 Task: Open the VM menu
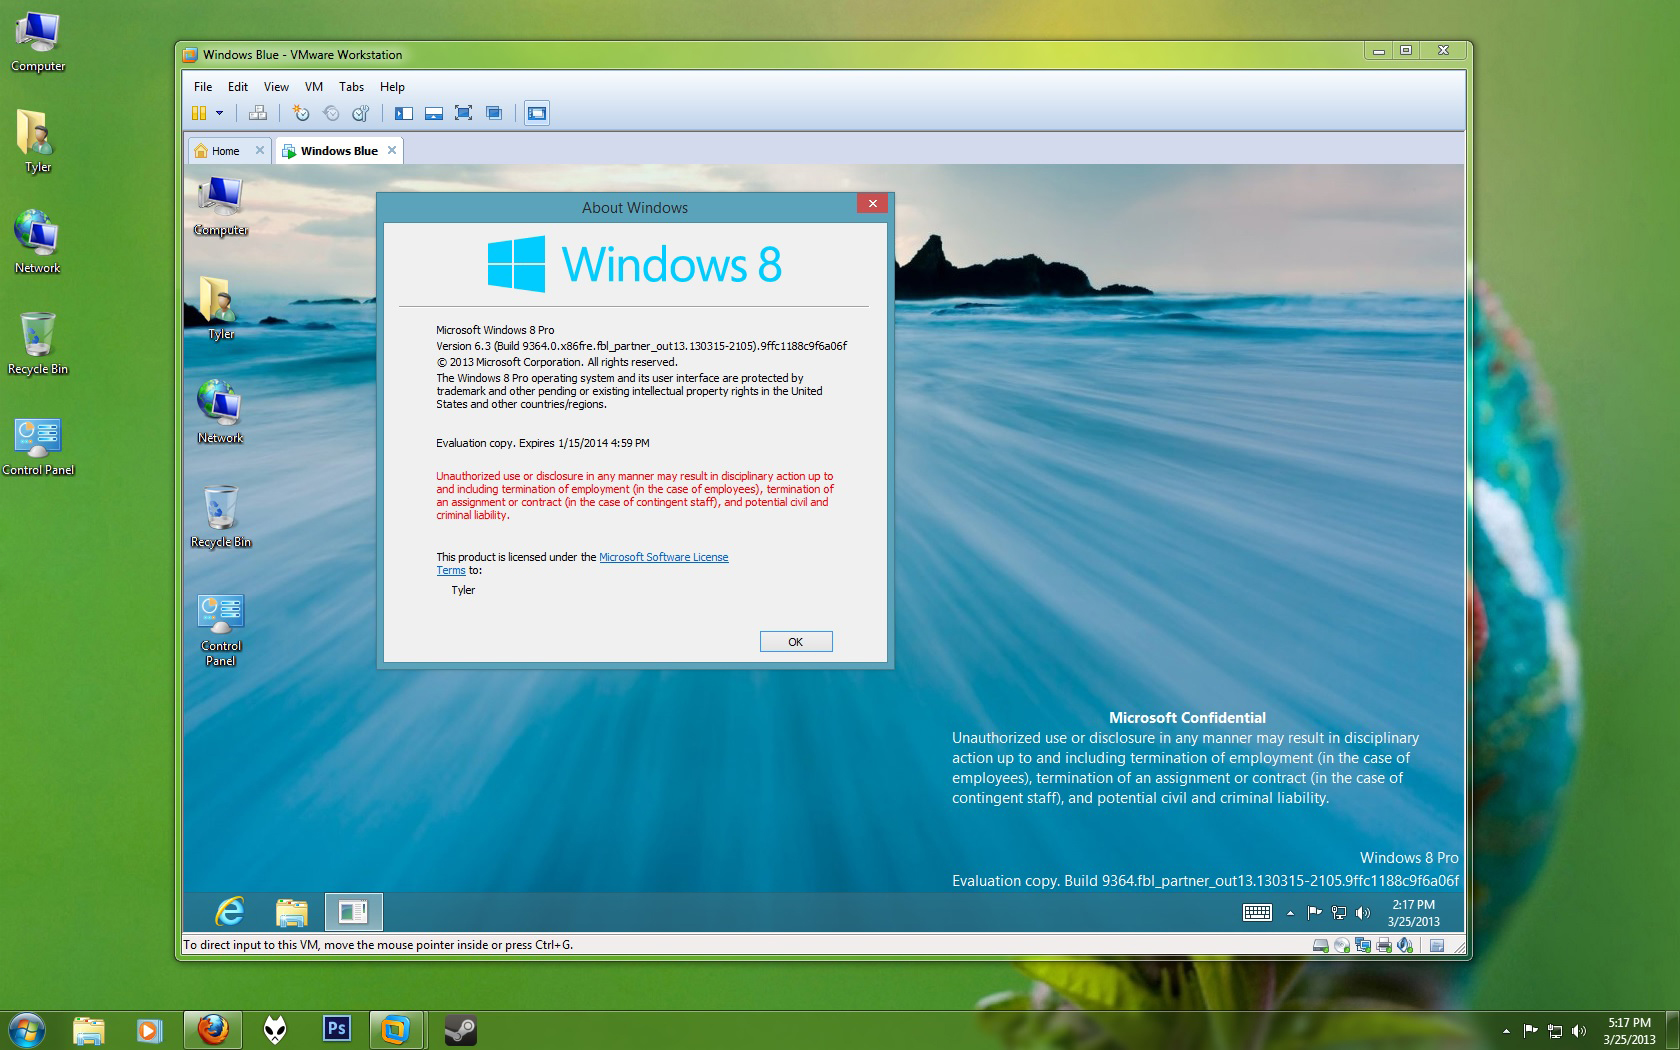click(313, 87)
